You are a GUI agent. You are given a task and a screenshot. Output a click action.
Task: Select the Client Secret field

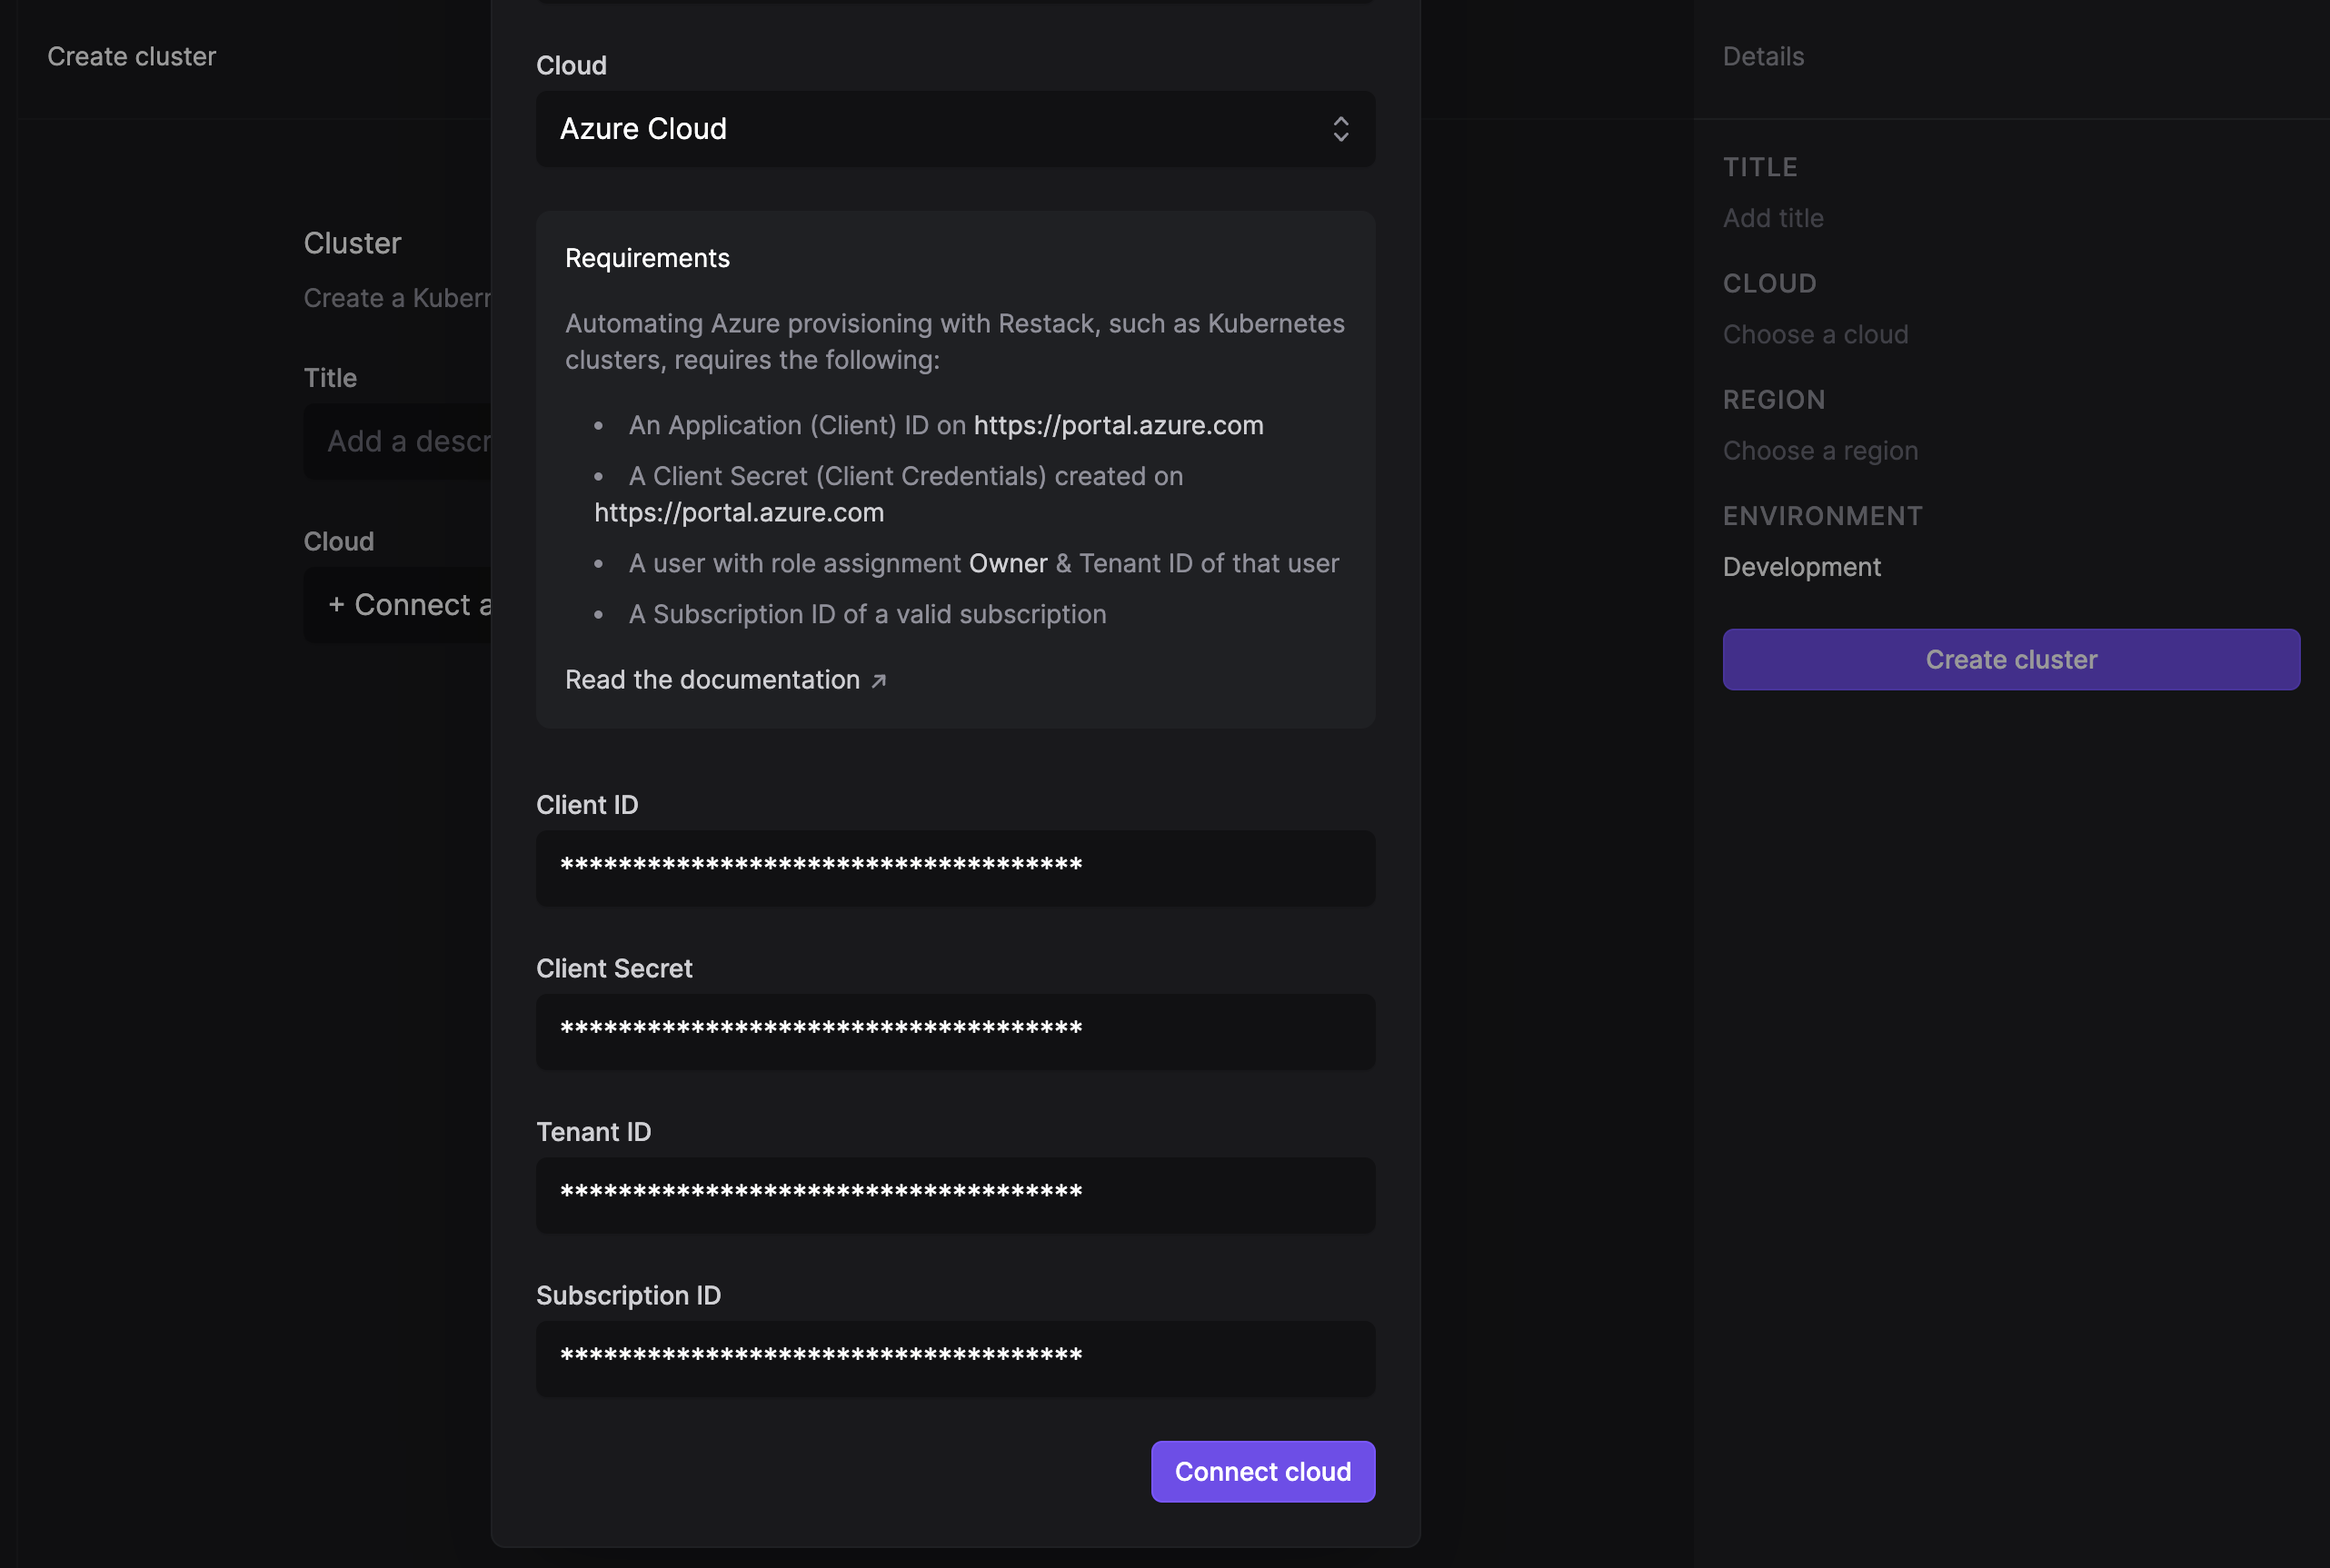click(x=953, y=1031)
